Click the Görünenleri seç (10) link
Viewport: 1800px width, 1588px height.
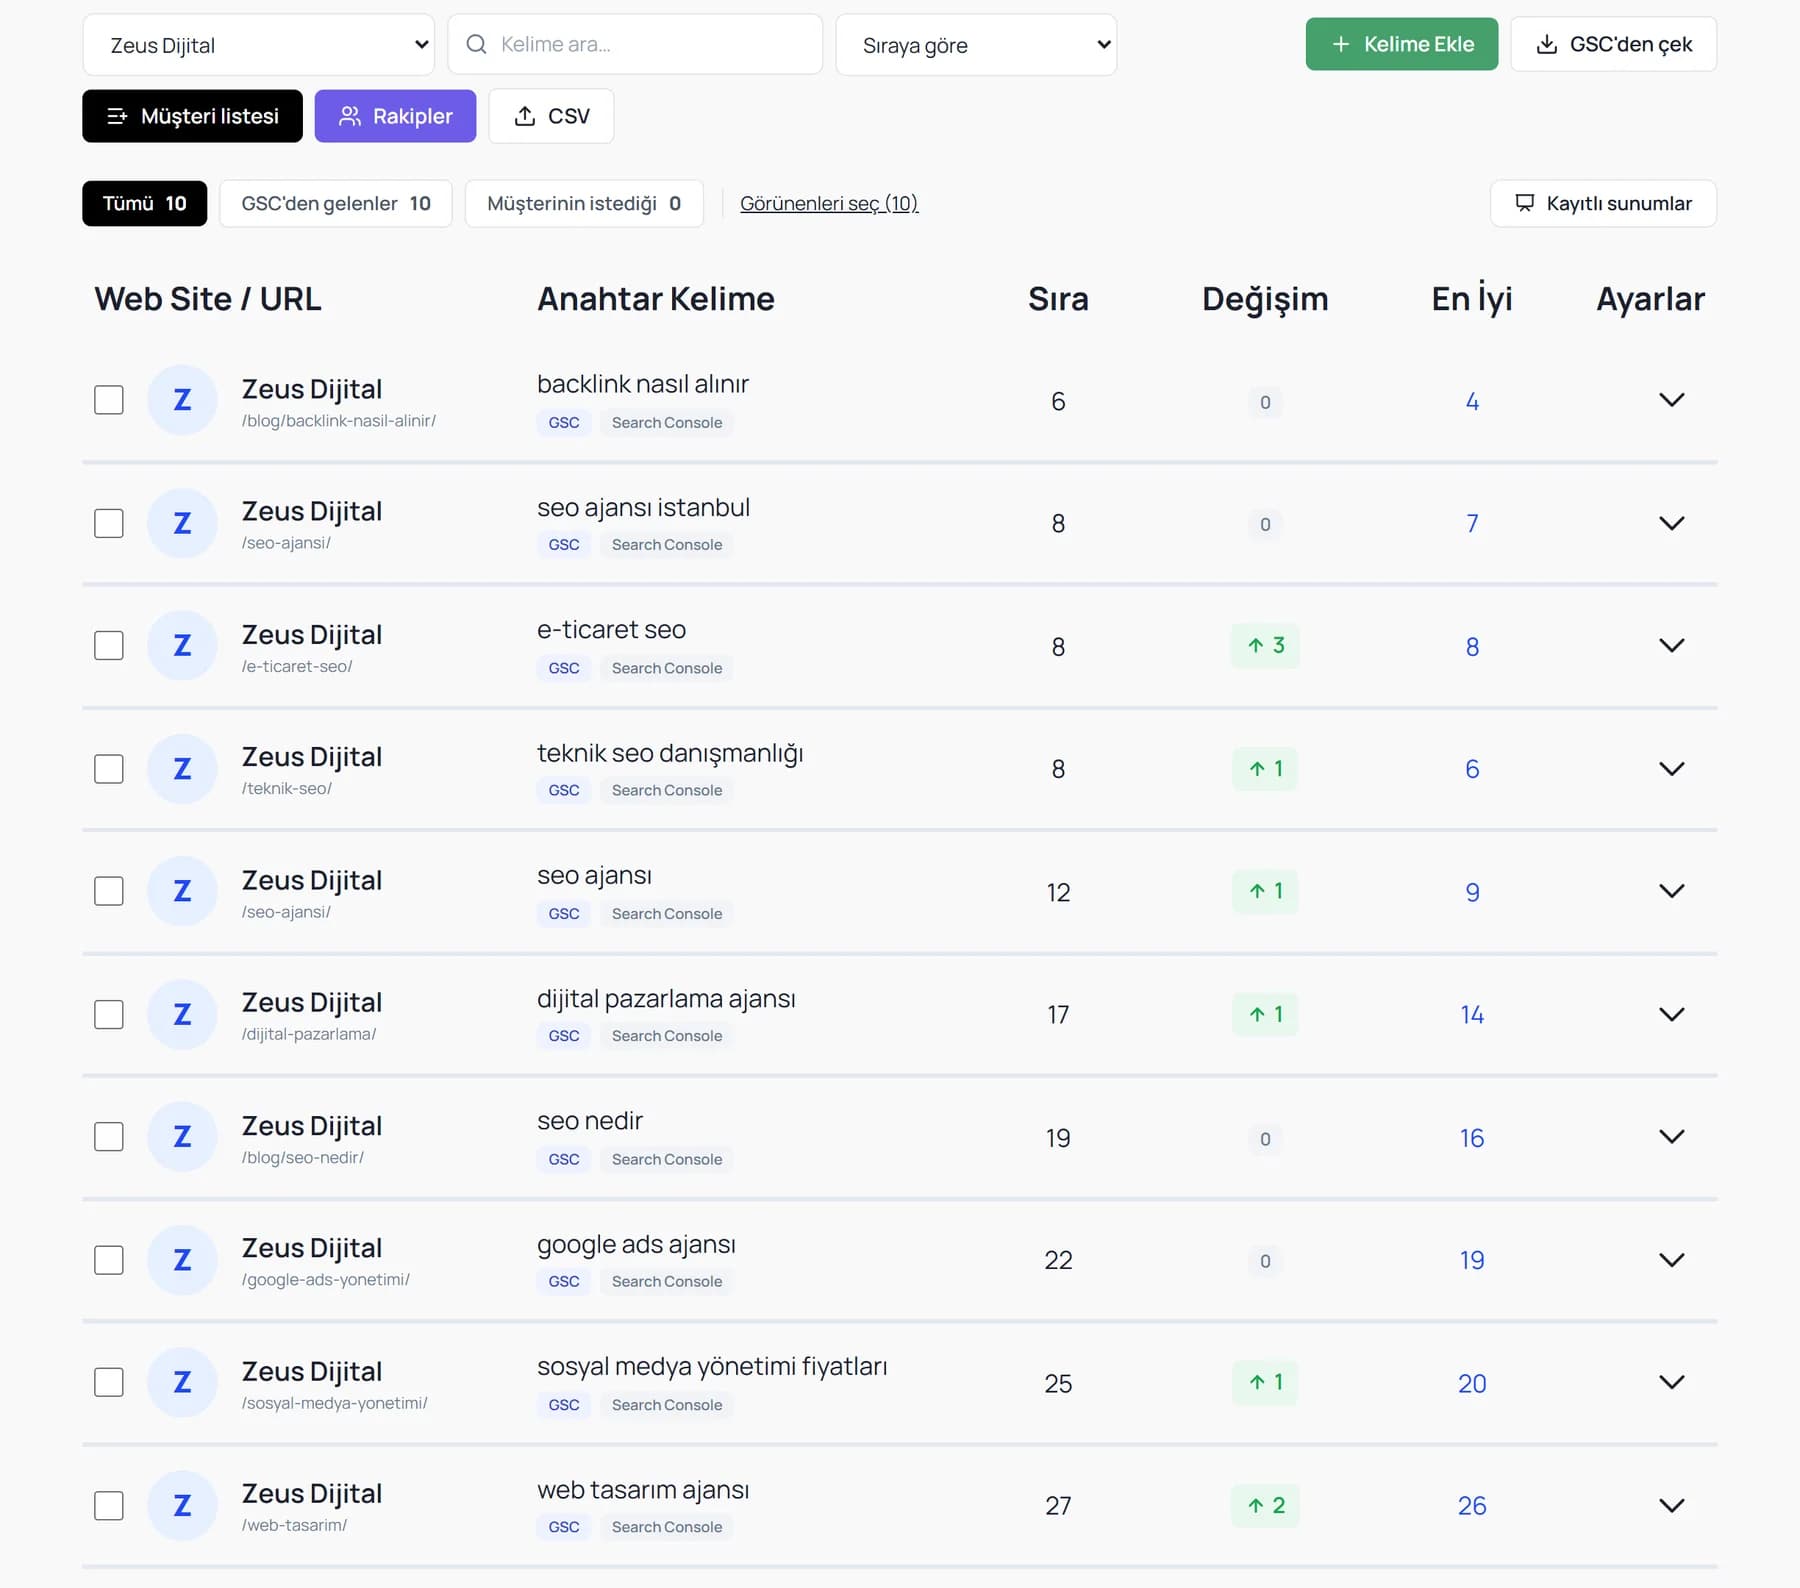(829, 203)
